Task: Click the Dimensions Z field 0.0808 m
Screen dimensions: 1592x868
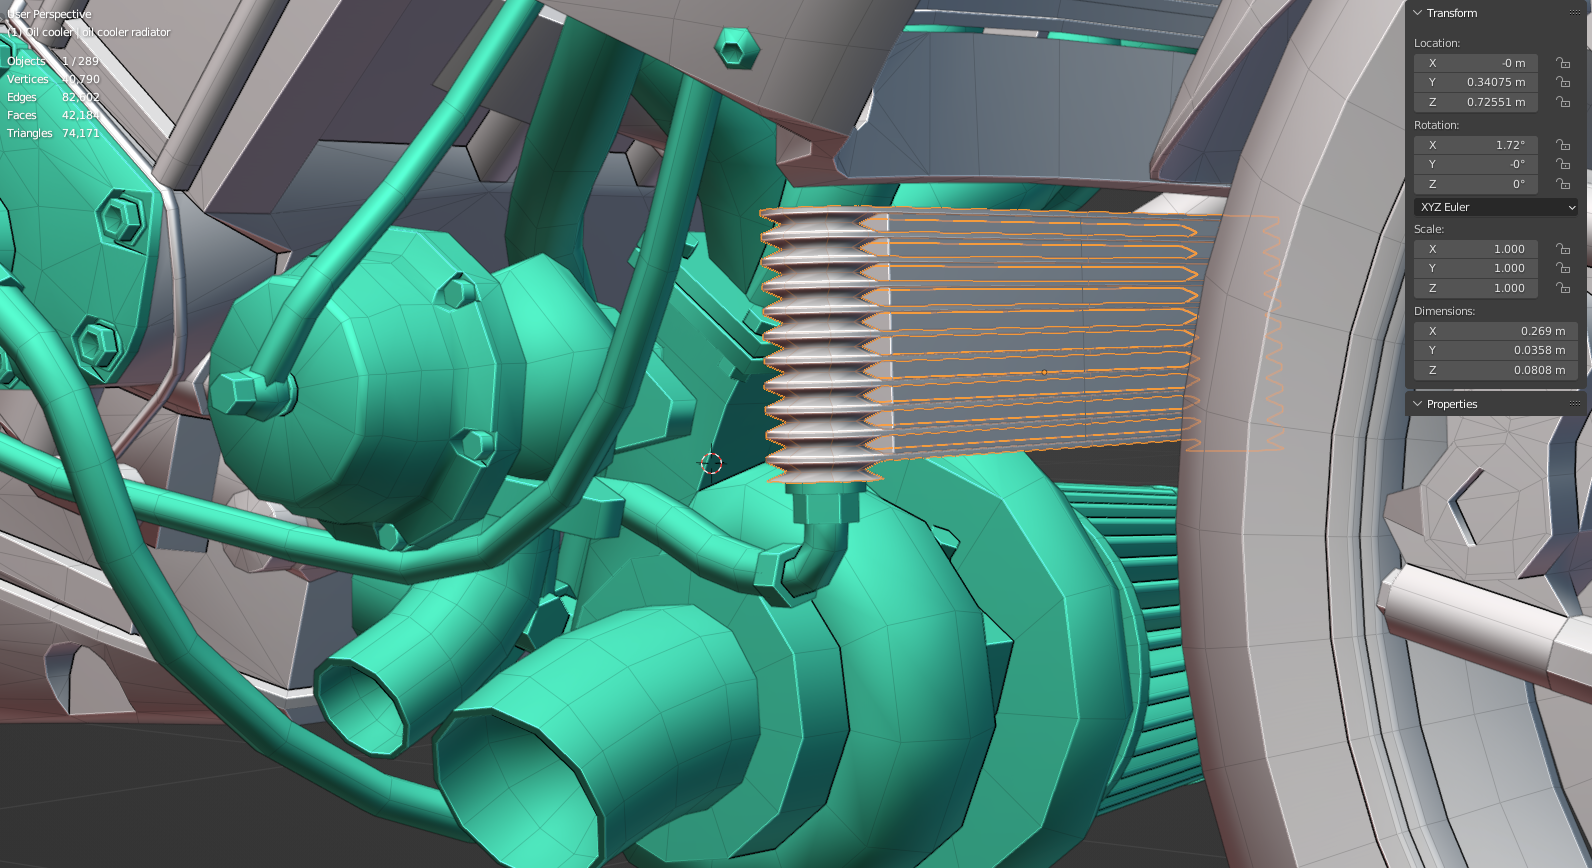Action: pos(1496,370)
